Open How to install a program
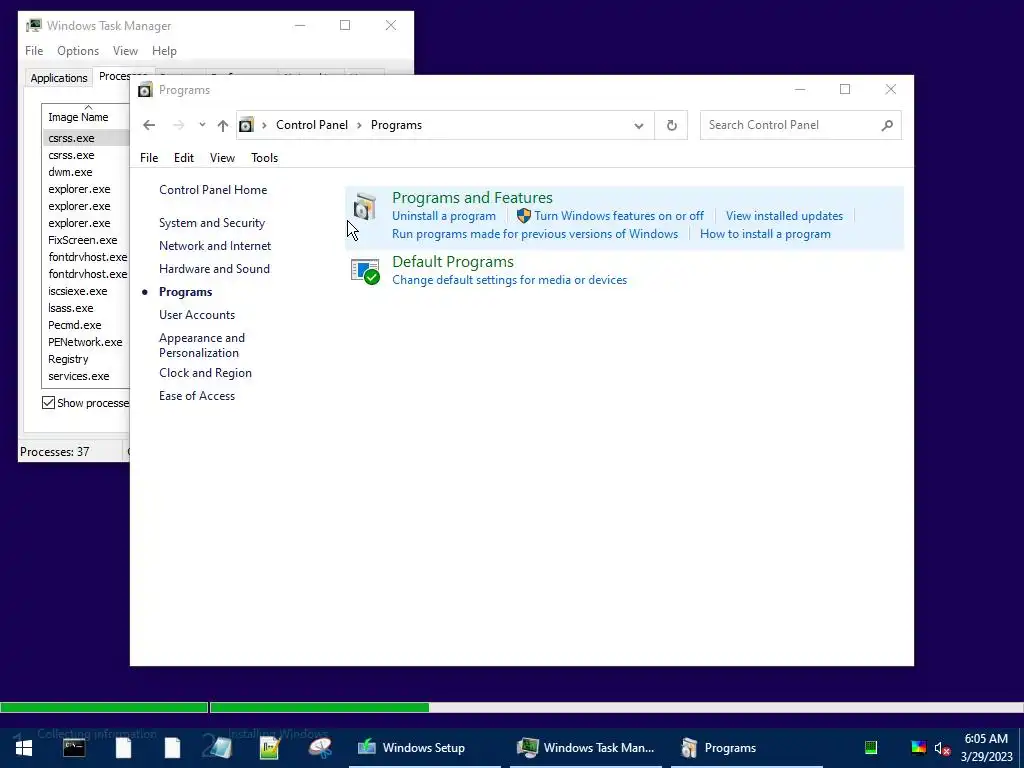The image size is (1024, 768). pos(765,234)
